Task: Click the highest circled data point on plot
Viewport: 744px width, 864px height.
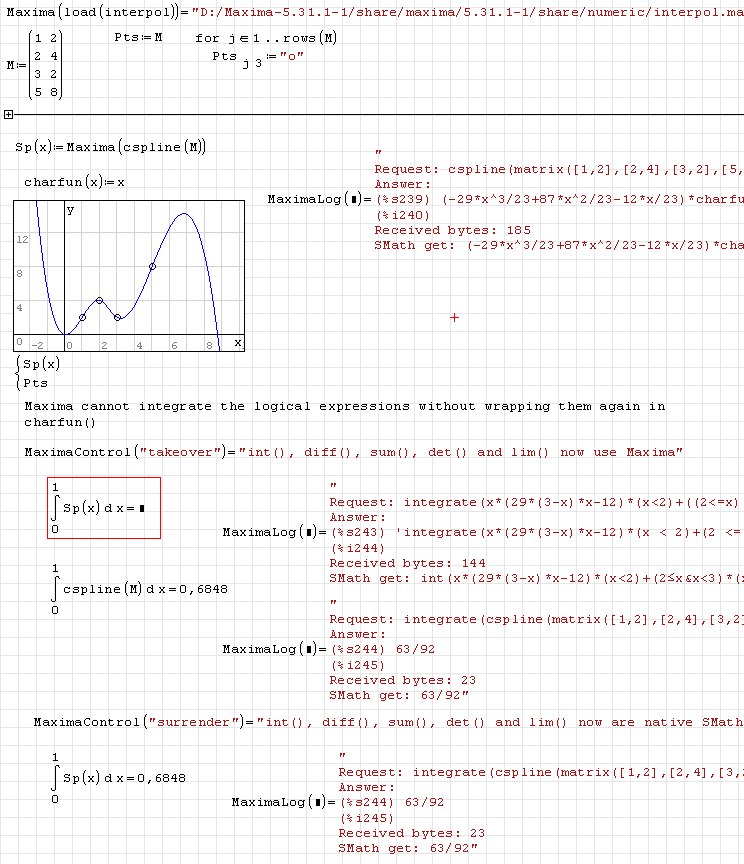Action: coord(152,266)
